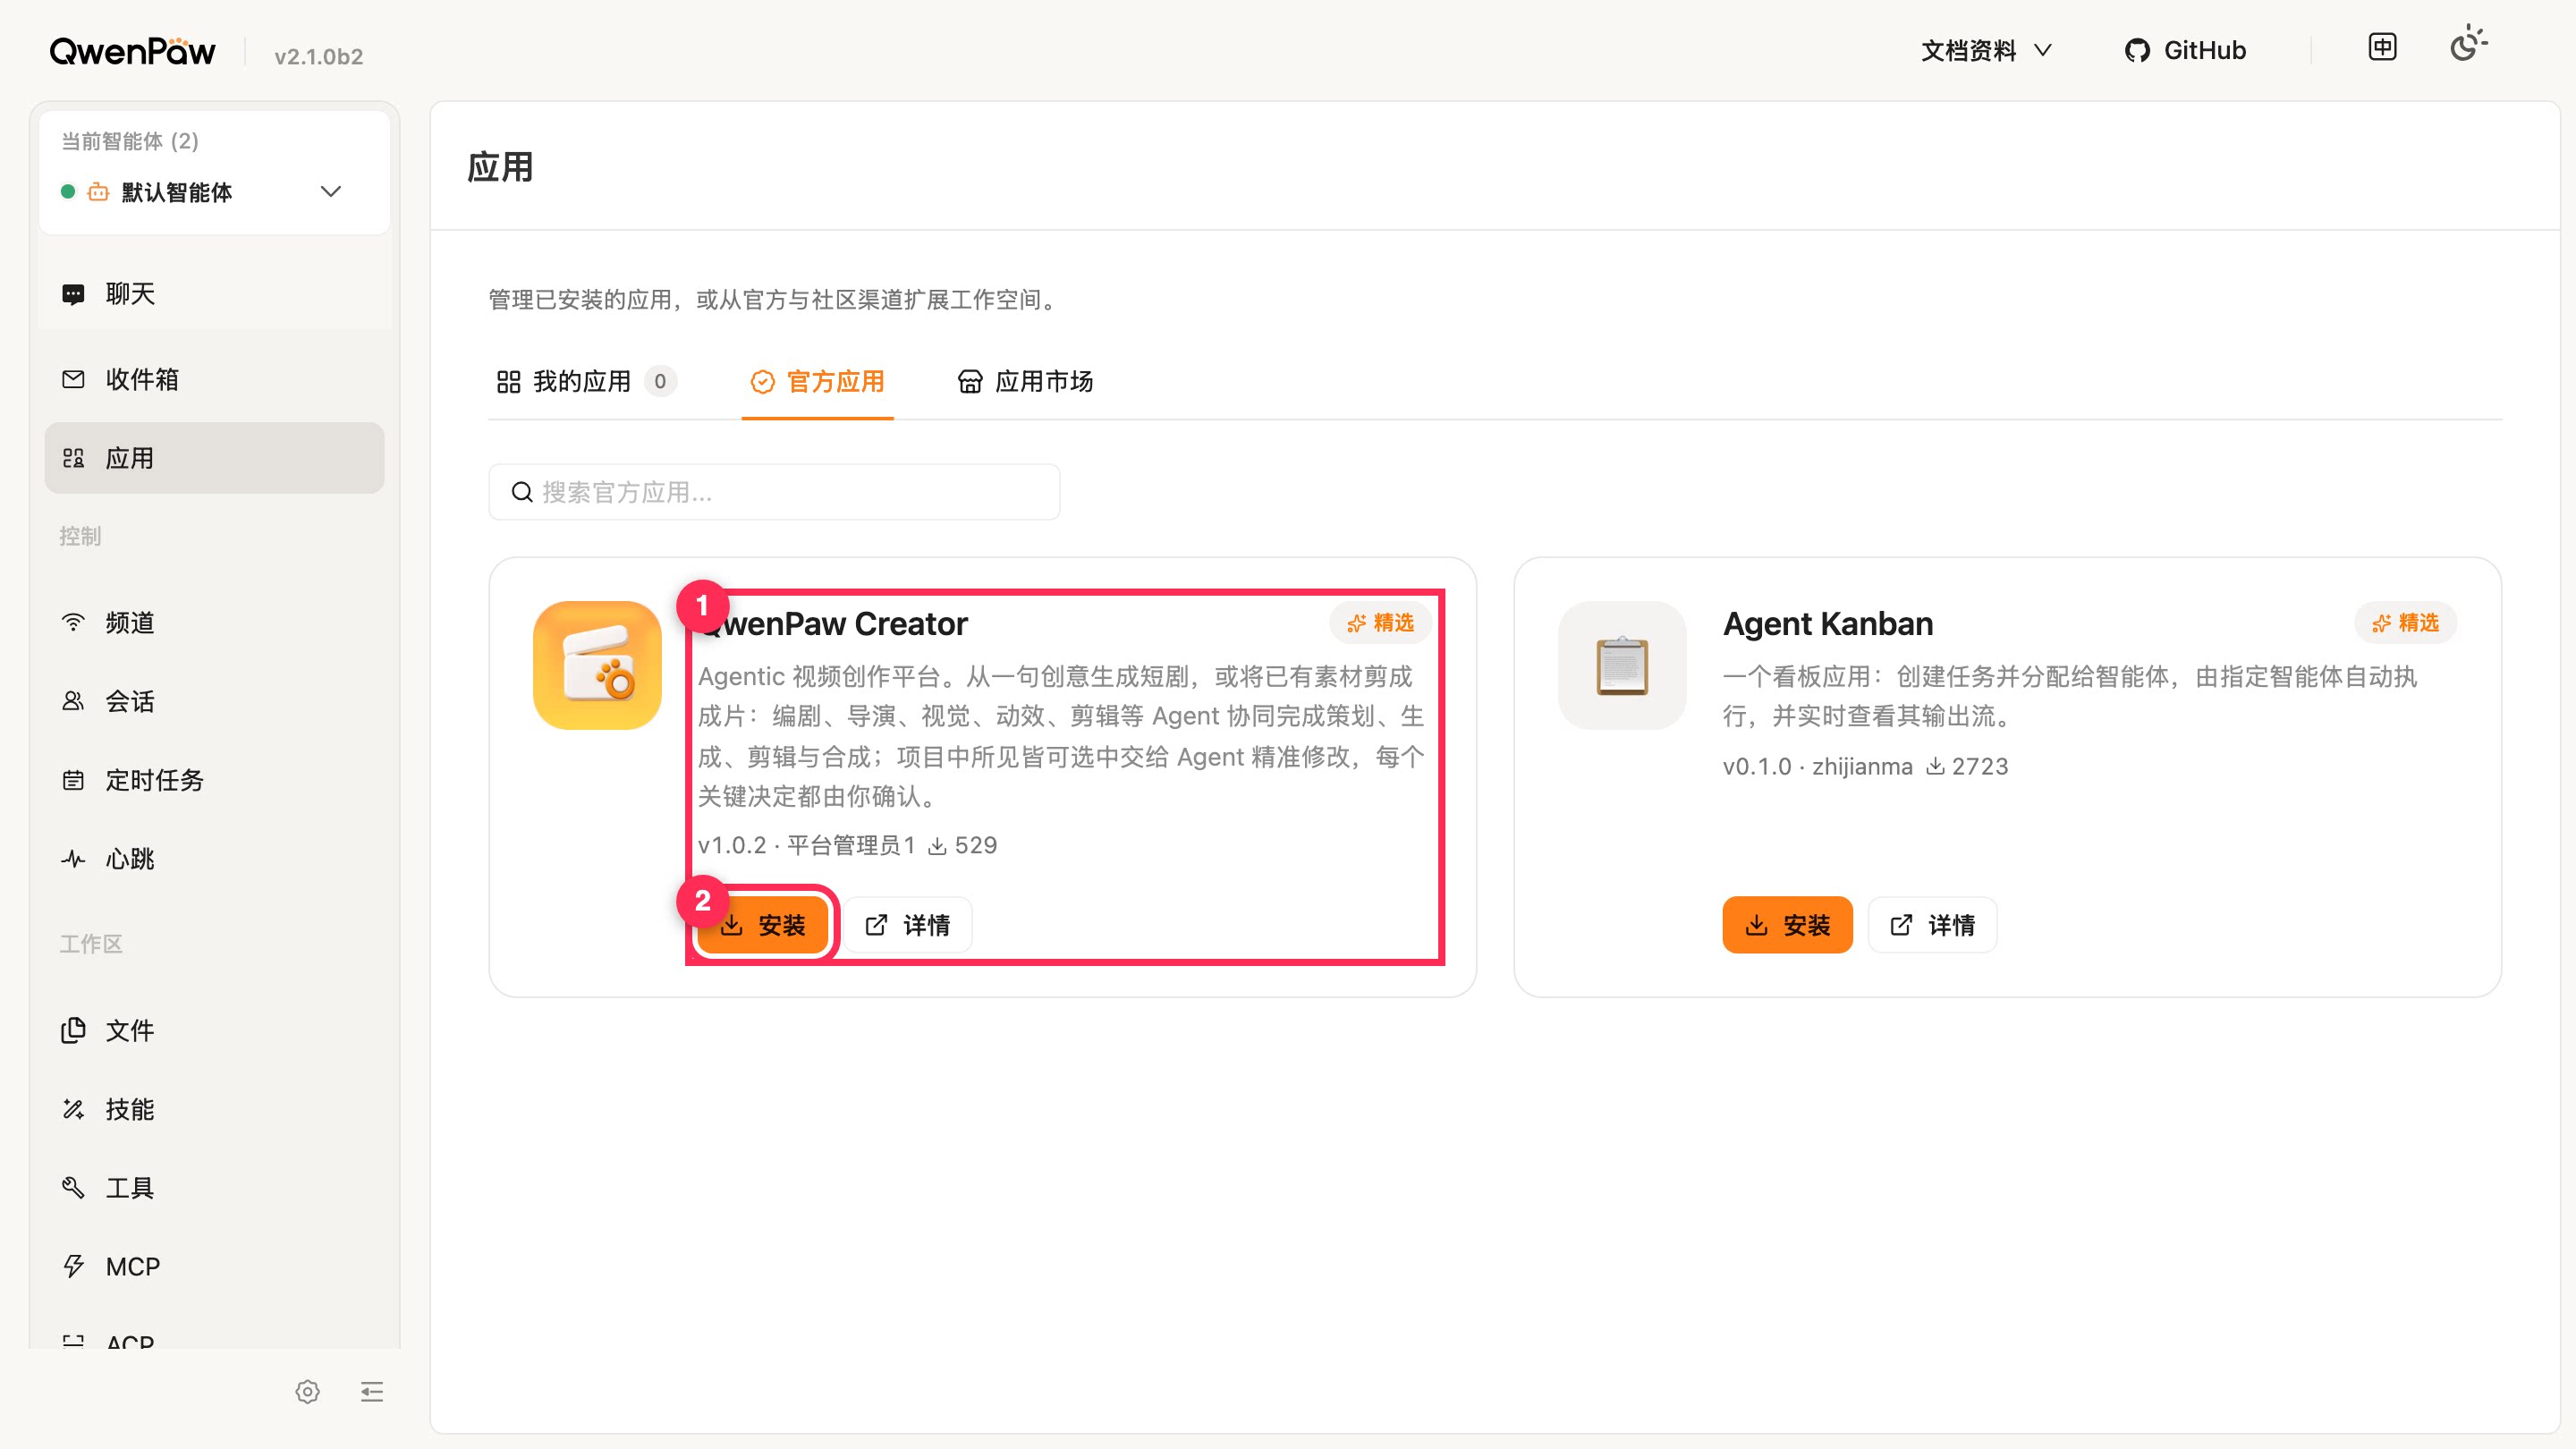This screenshot has height=1449, width=2576.
Task: Open the 工具 tools page
Action: [214, 1188]
